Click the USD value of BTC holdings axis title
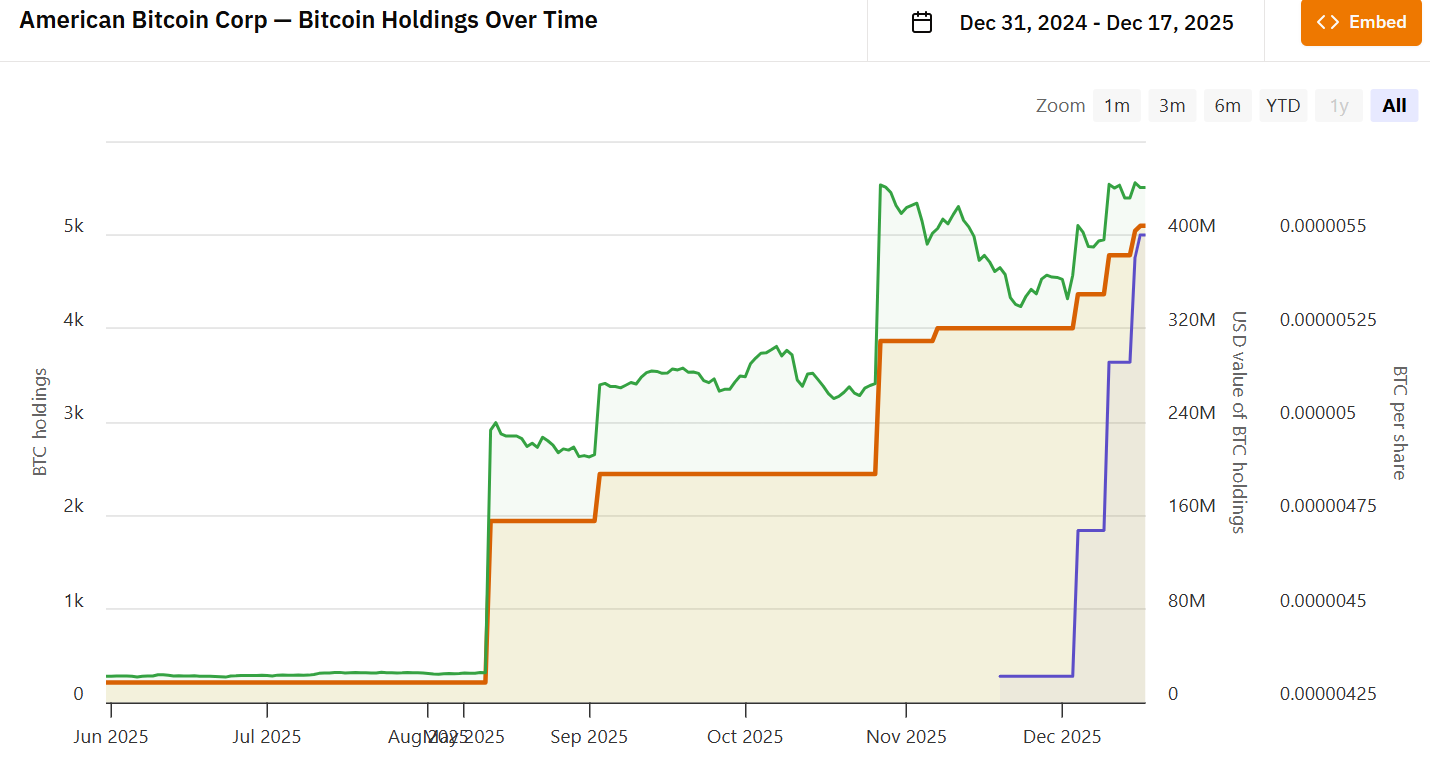1430x761 pixels. pyautogui.click(x=1238, y=422)
